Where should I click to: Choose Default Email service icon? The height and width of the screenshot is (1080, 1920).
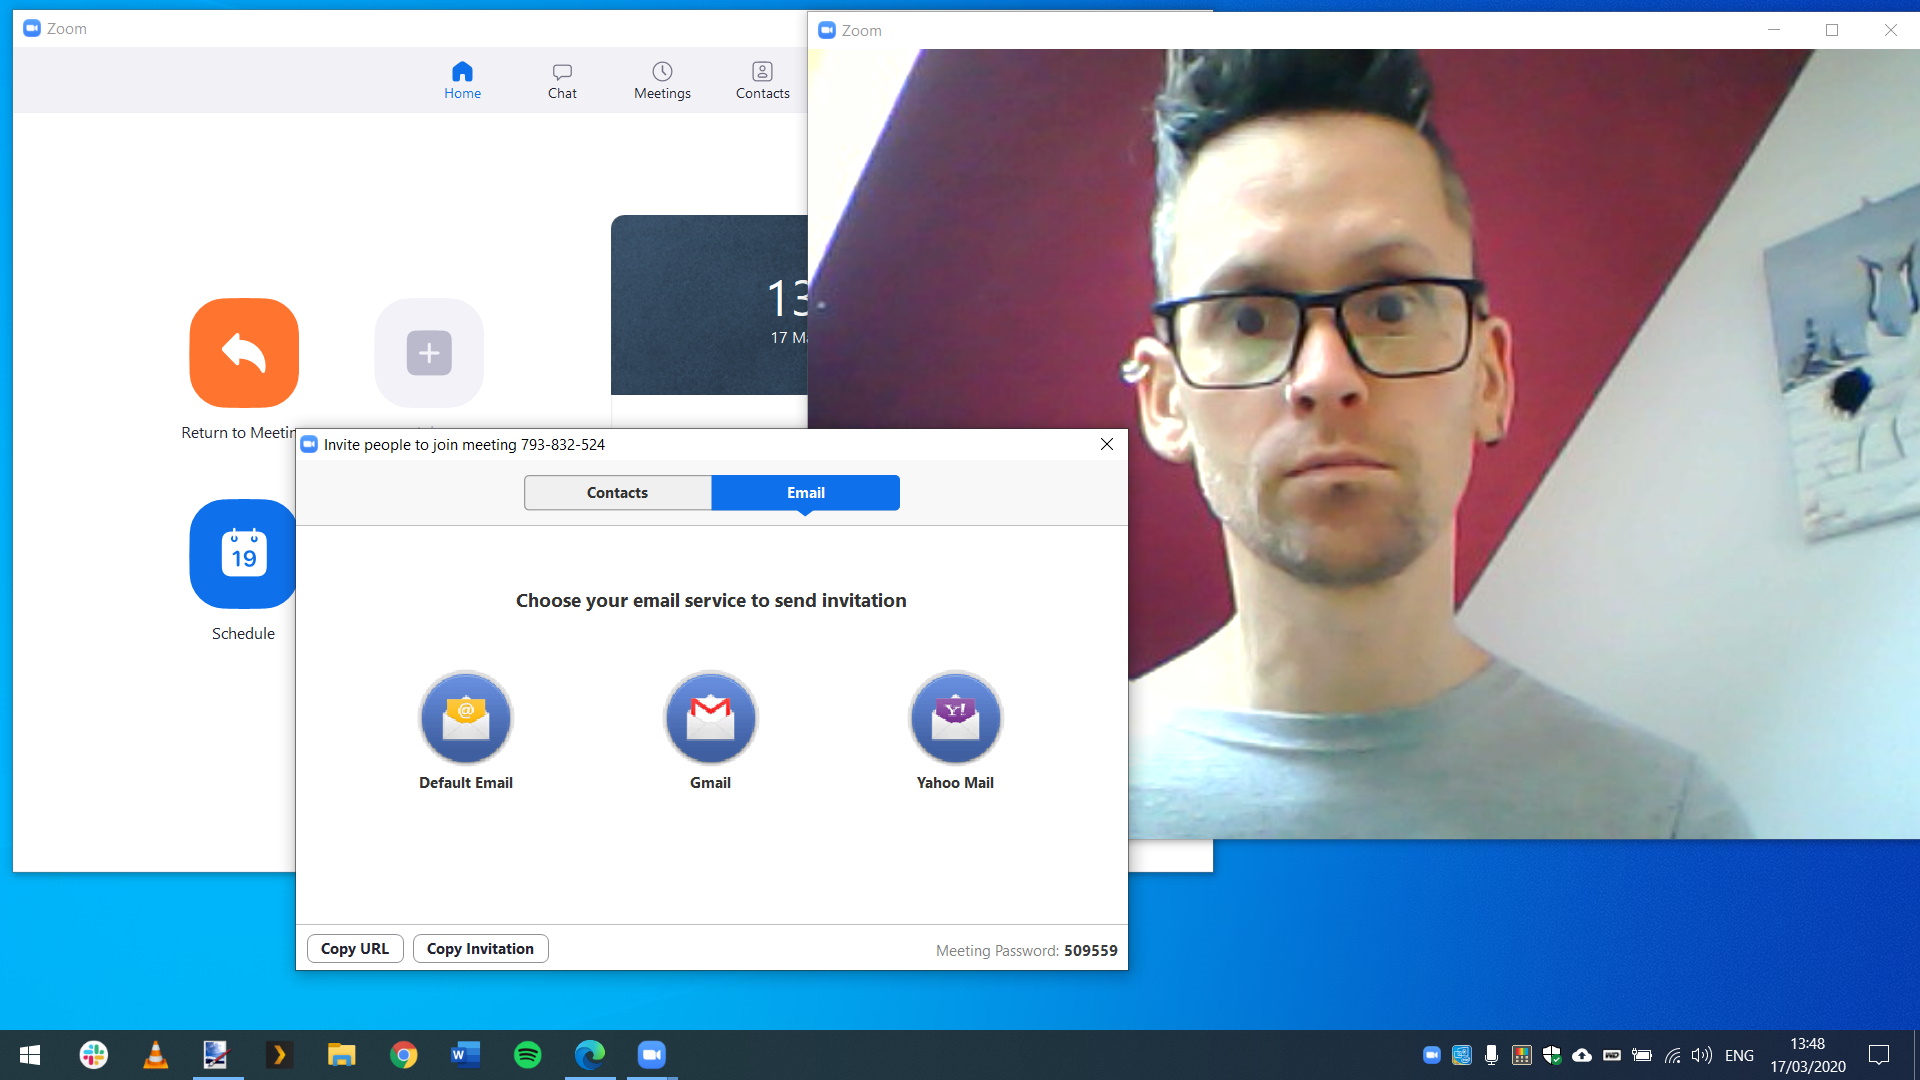click(x=466, y=717)
